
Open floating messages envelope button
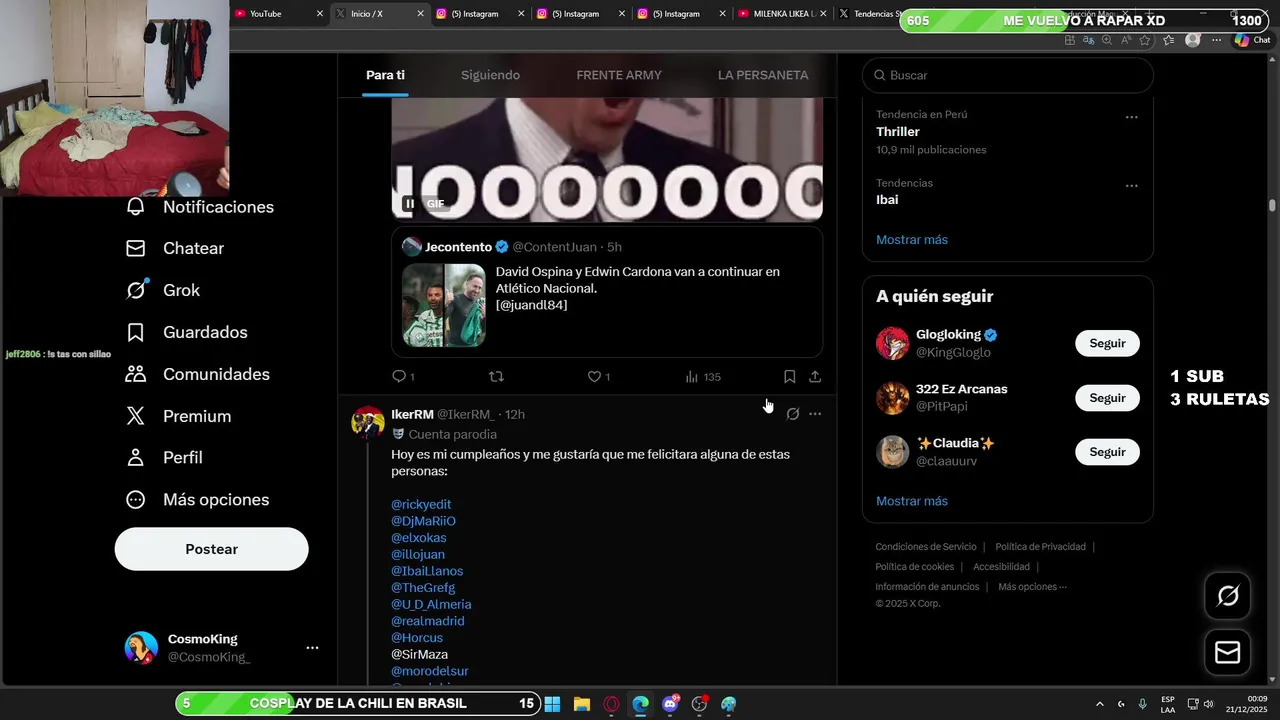pos(1227,653)
